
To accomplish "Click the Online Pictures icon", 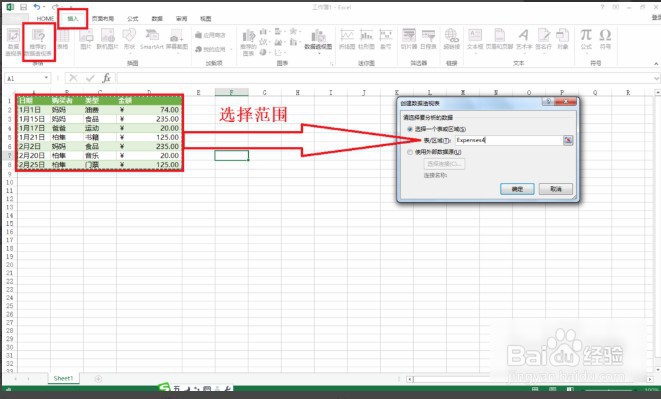I will 107,40.
